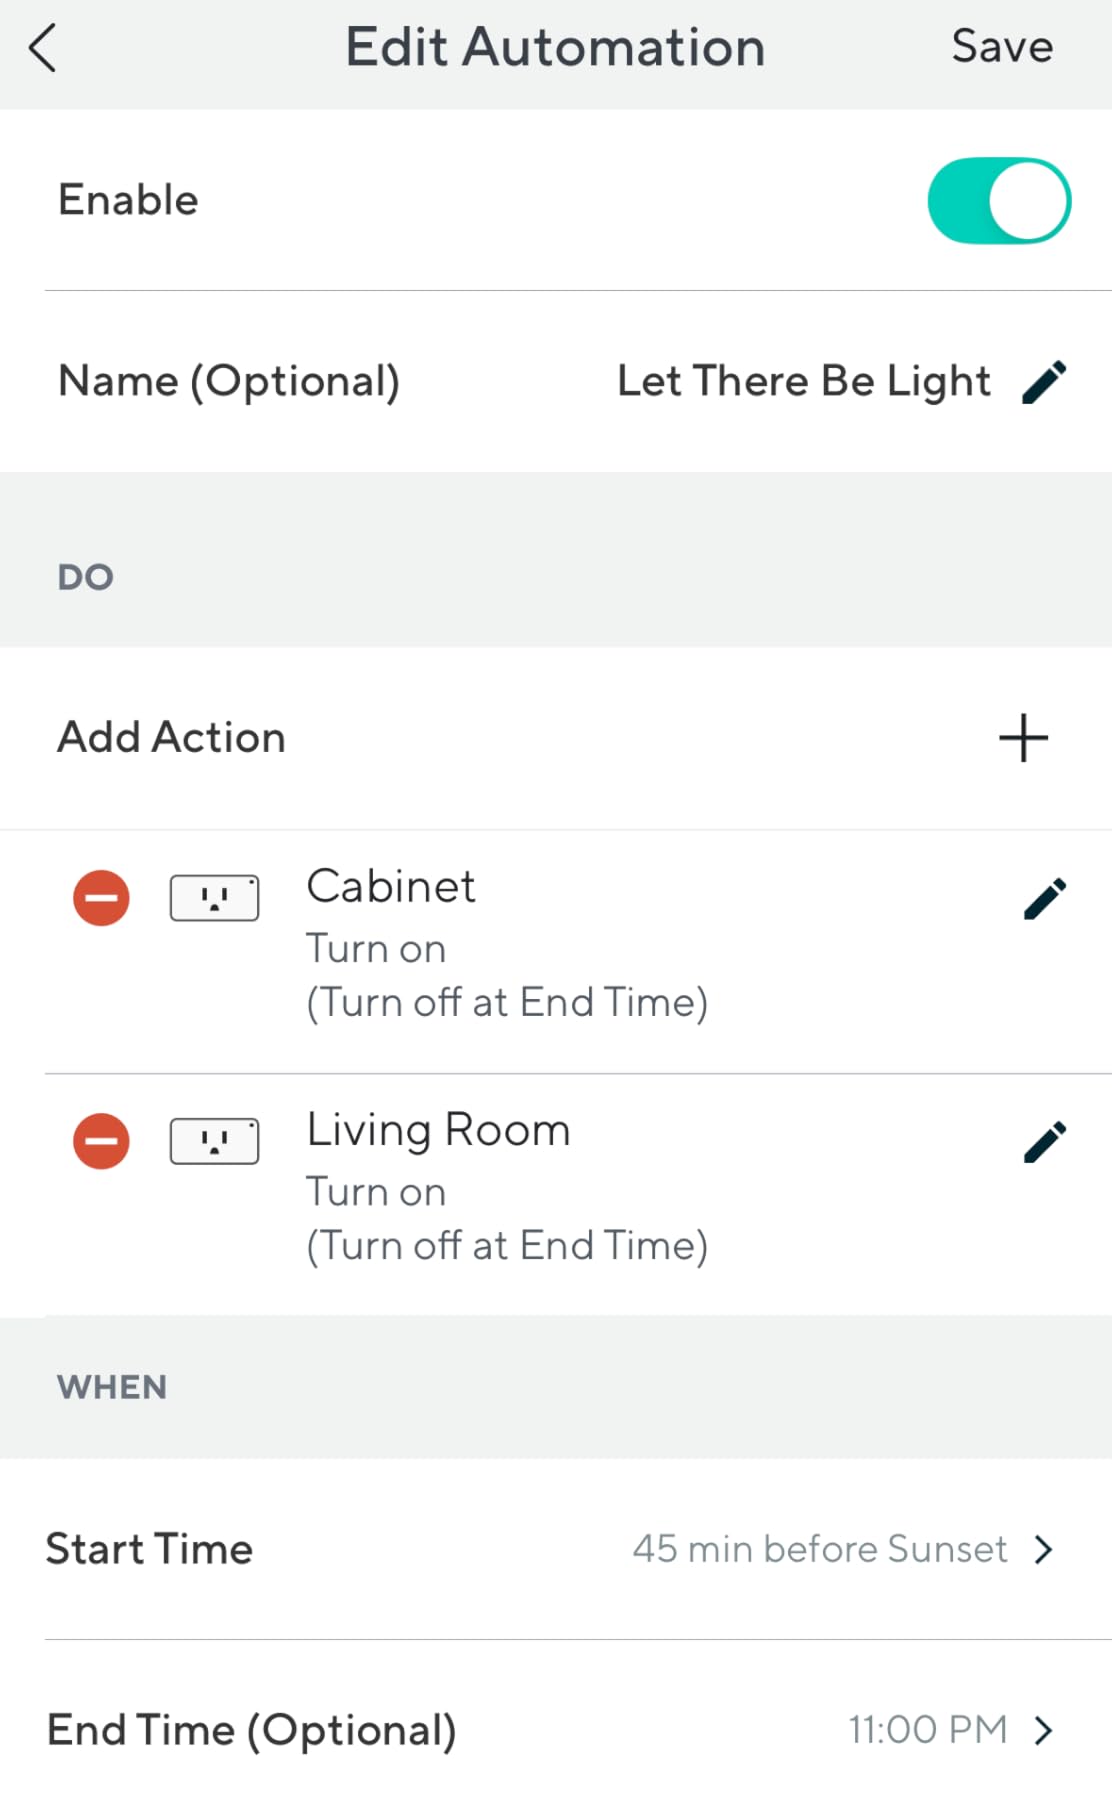The width and height of the screenshot is (1112, 1798).
Task: Edit the automation name pencil icon
Action: 1045,382
